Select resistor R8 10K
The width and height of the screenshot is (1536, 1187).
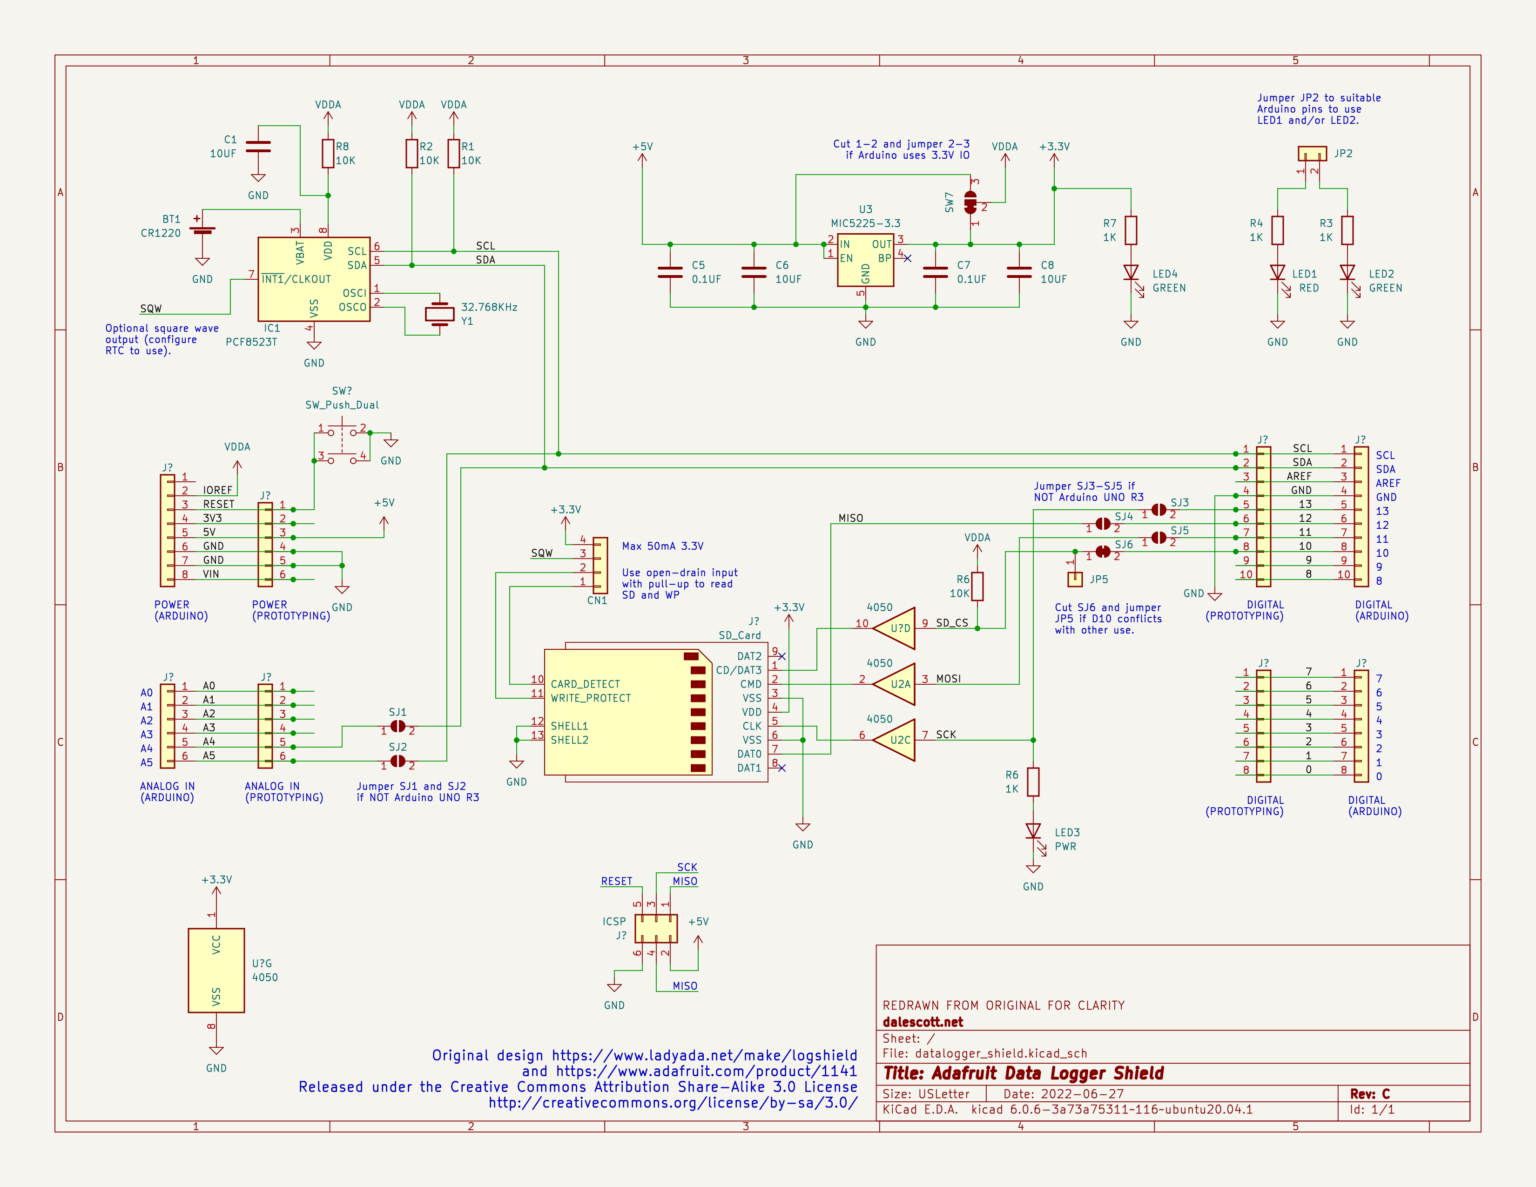tap(327, 152)
